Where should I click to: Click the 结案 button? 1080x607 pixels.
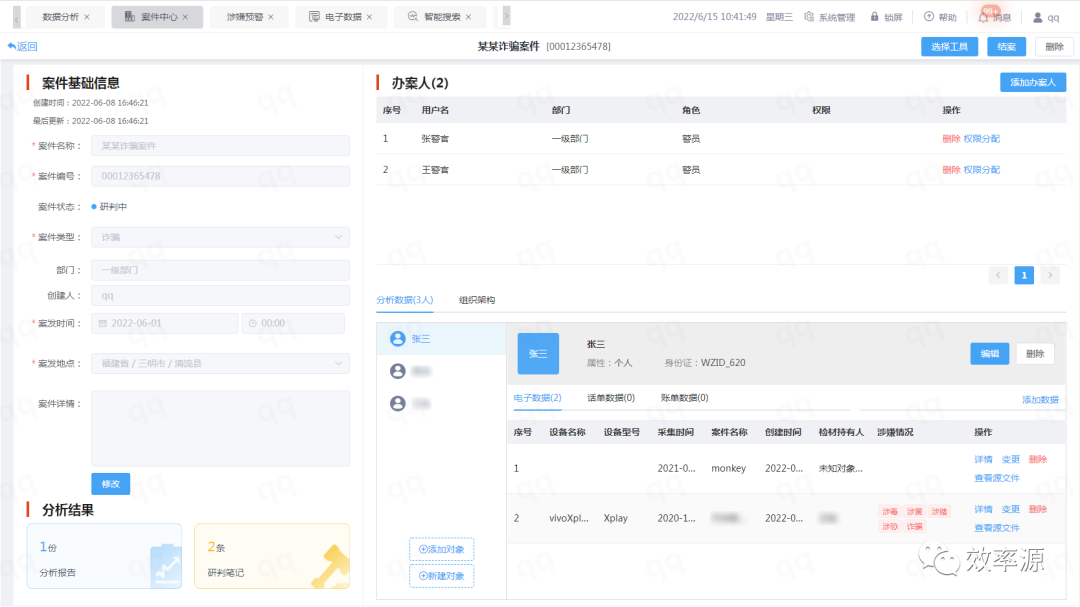[1006, 46]
